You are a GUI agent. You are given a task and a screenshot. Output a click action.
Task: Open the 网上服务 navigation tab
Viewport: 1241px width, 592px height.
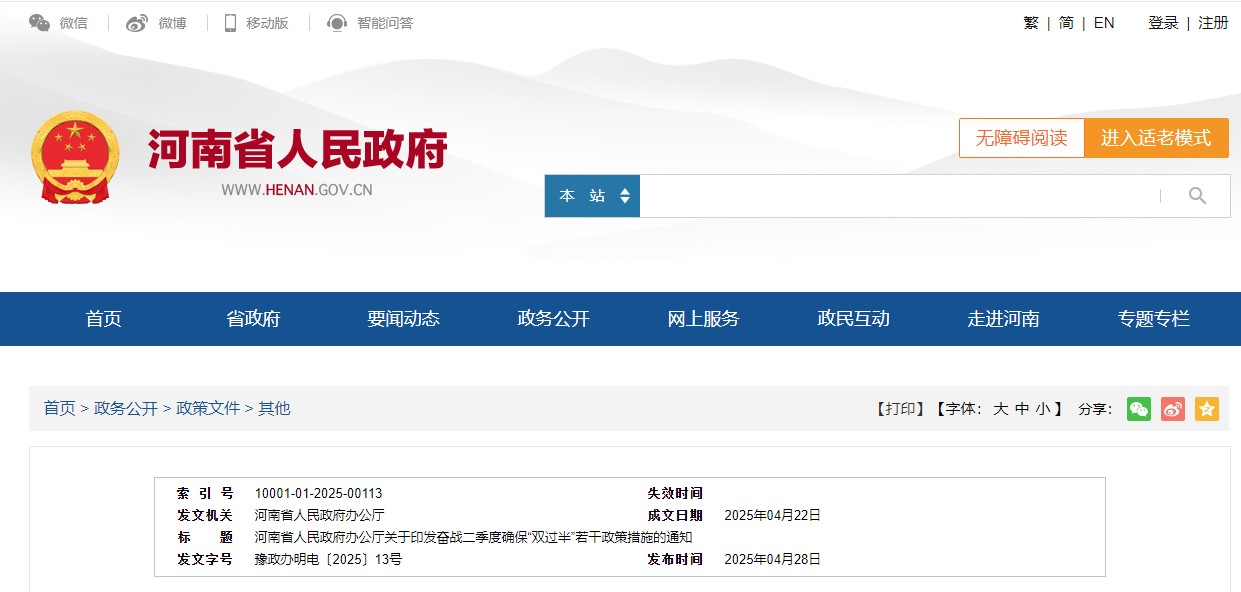(x=703, y=319)
